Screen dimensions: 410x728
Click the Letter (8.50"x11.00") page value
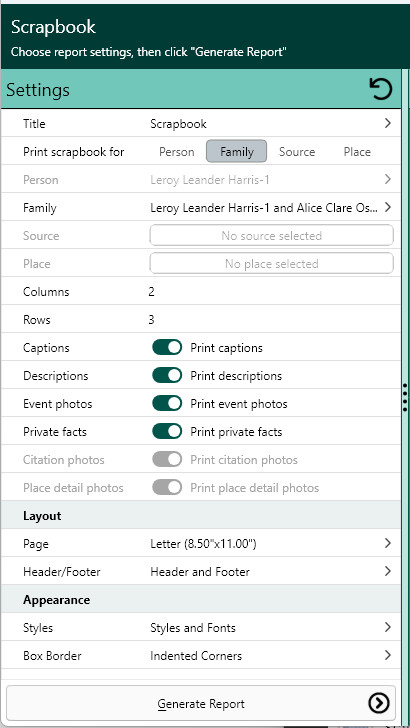click(x=203, y=544)
